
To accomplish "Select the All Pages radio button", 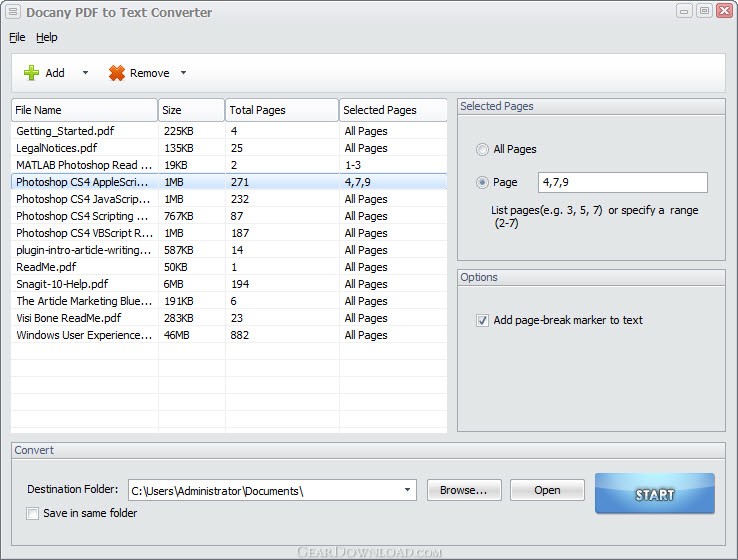I will (x=482, y=149).
